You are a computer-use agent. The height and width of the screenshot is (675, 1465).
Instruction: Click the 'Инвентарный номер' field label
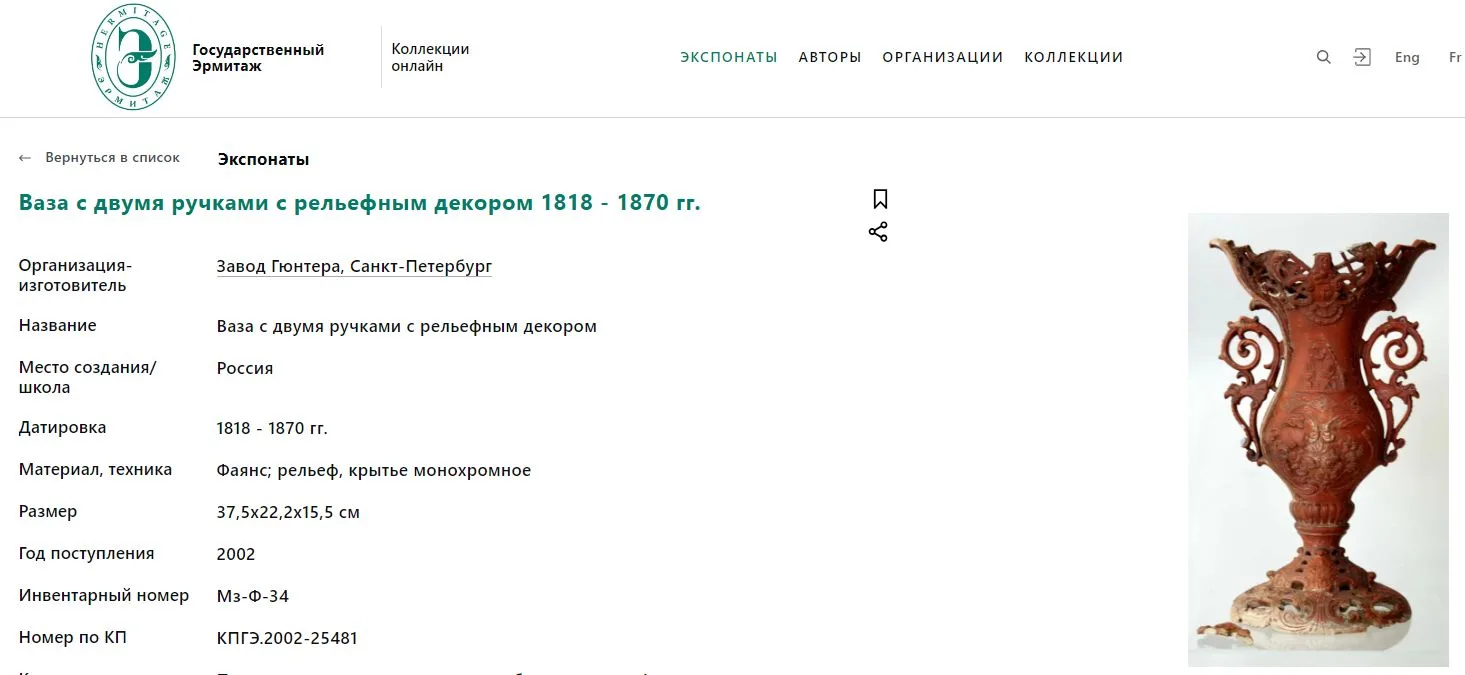tap(104, 596)
